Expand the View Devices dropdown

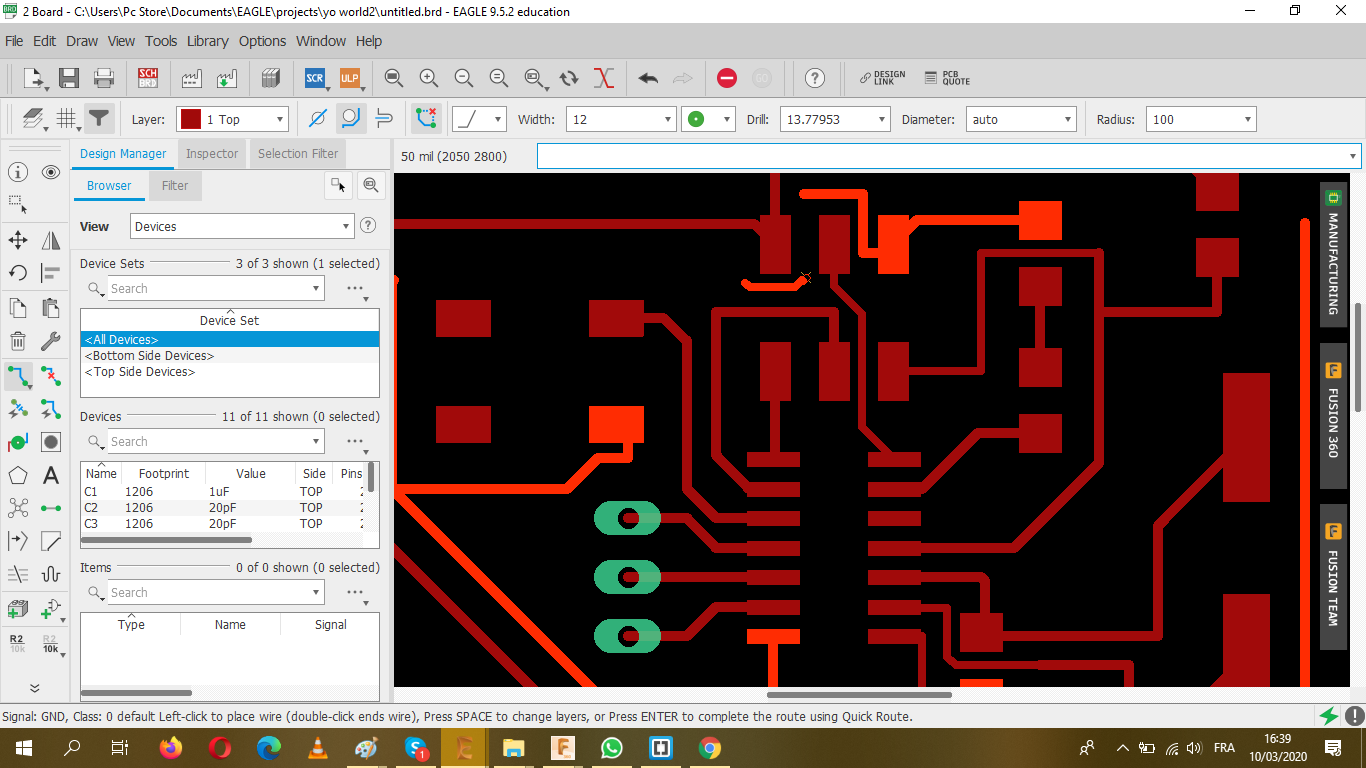346,227
